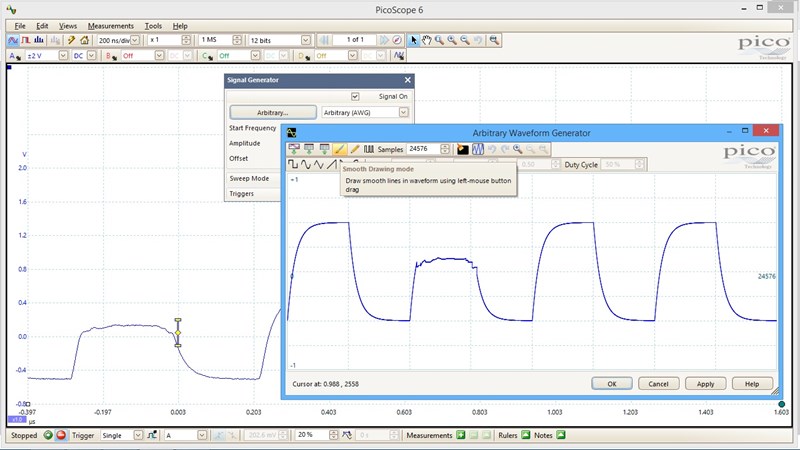Open the buffer navigator compass icon
This screenshot has height=450, width=800.
pyautogui.click(x=397, y=40)
